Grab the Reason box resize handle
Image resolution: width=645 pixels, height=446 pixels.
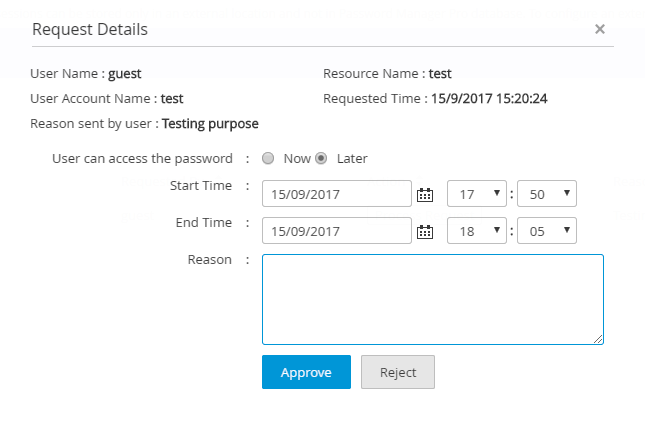[x=598, y=339]
